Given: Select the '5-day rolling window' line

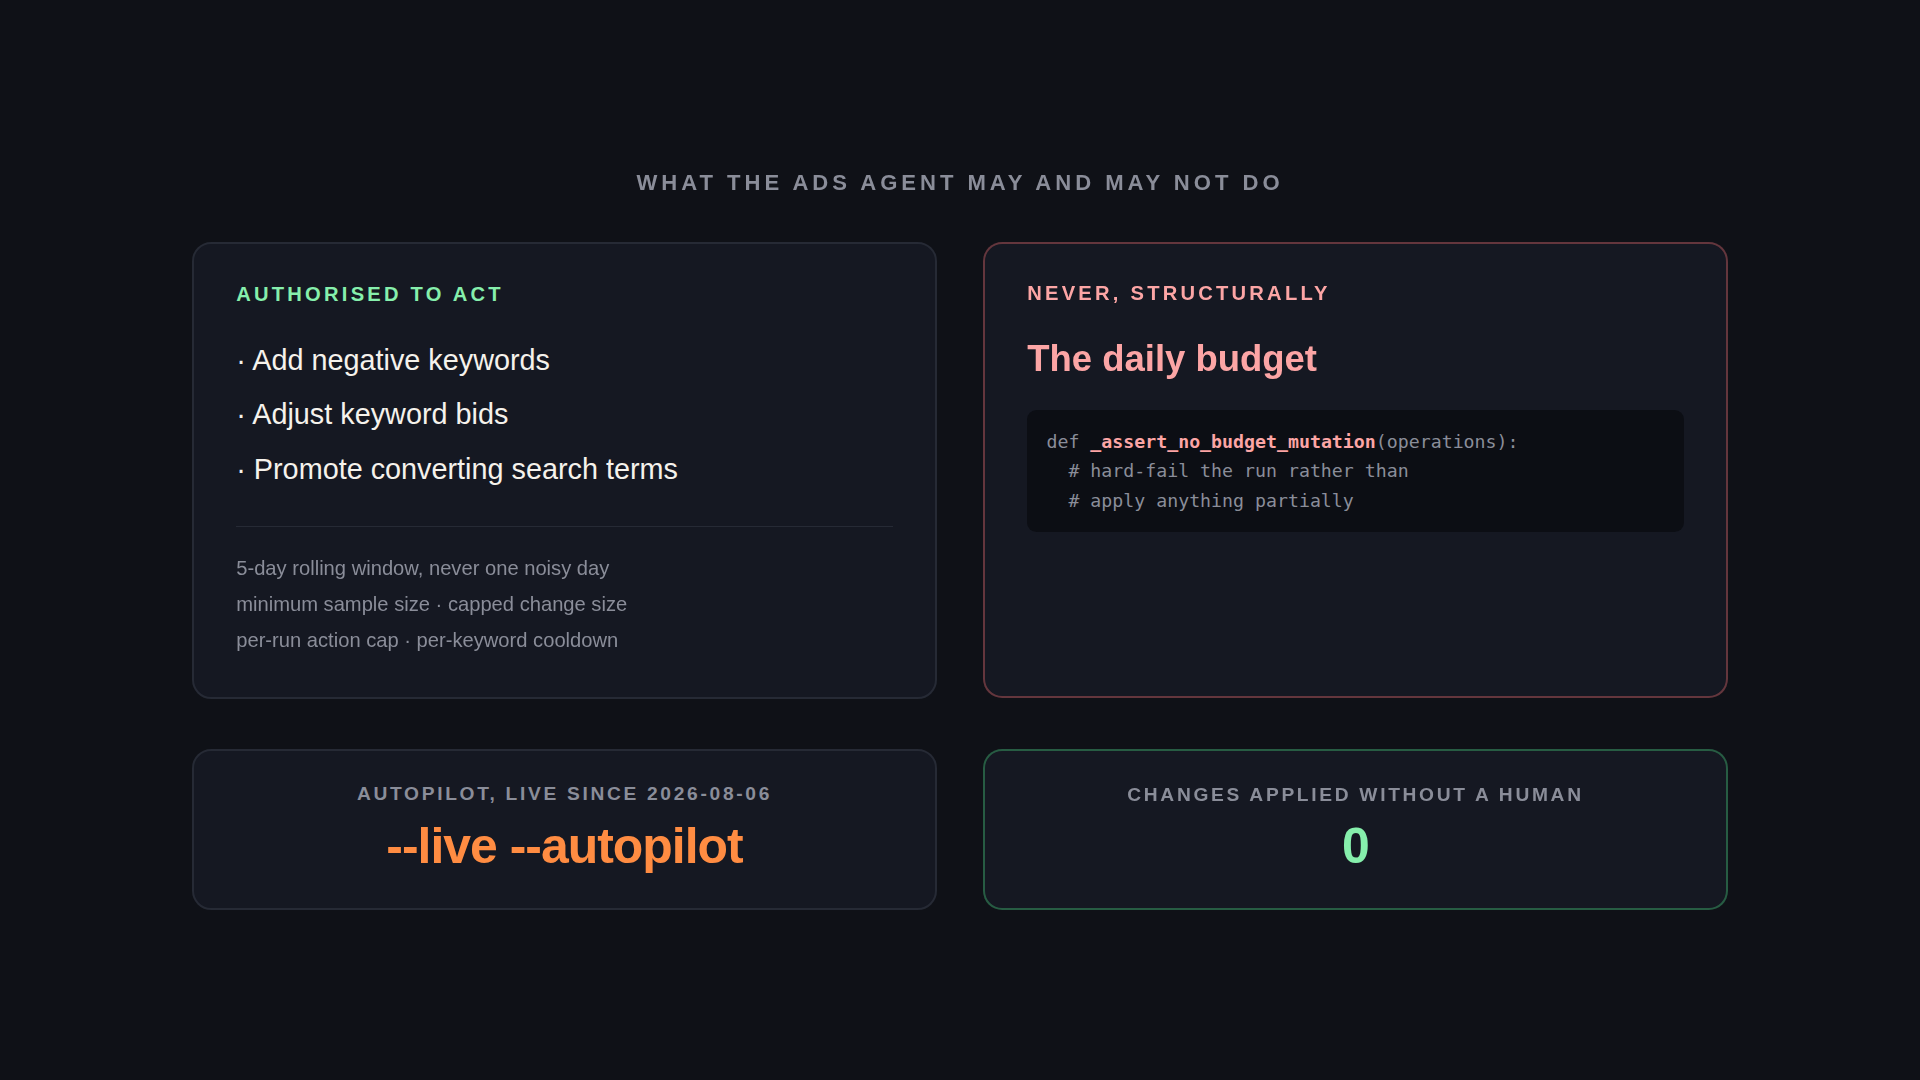Looking at the screenshot, I should point(422,568).
